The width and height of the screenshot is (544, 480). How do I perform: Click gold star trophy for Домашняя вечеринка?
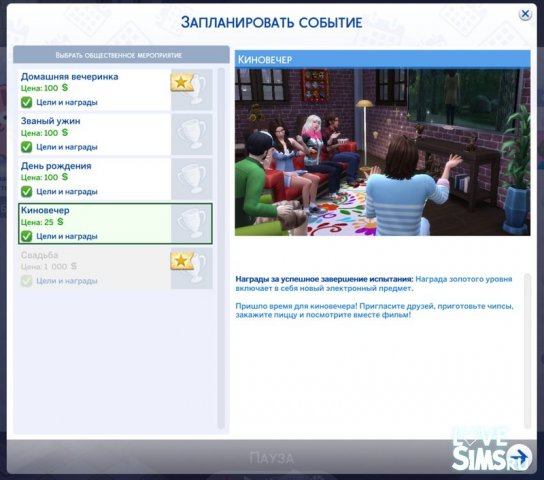pos(191,89)
